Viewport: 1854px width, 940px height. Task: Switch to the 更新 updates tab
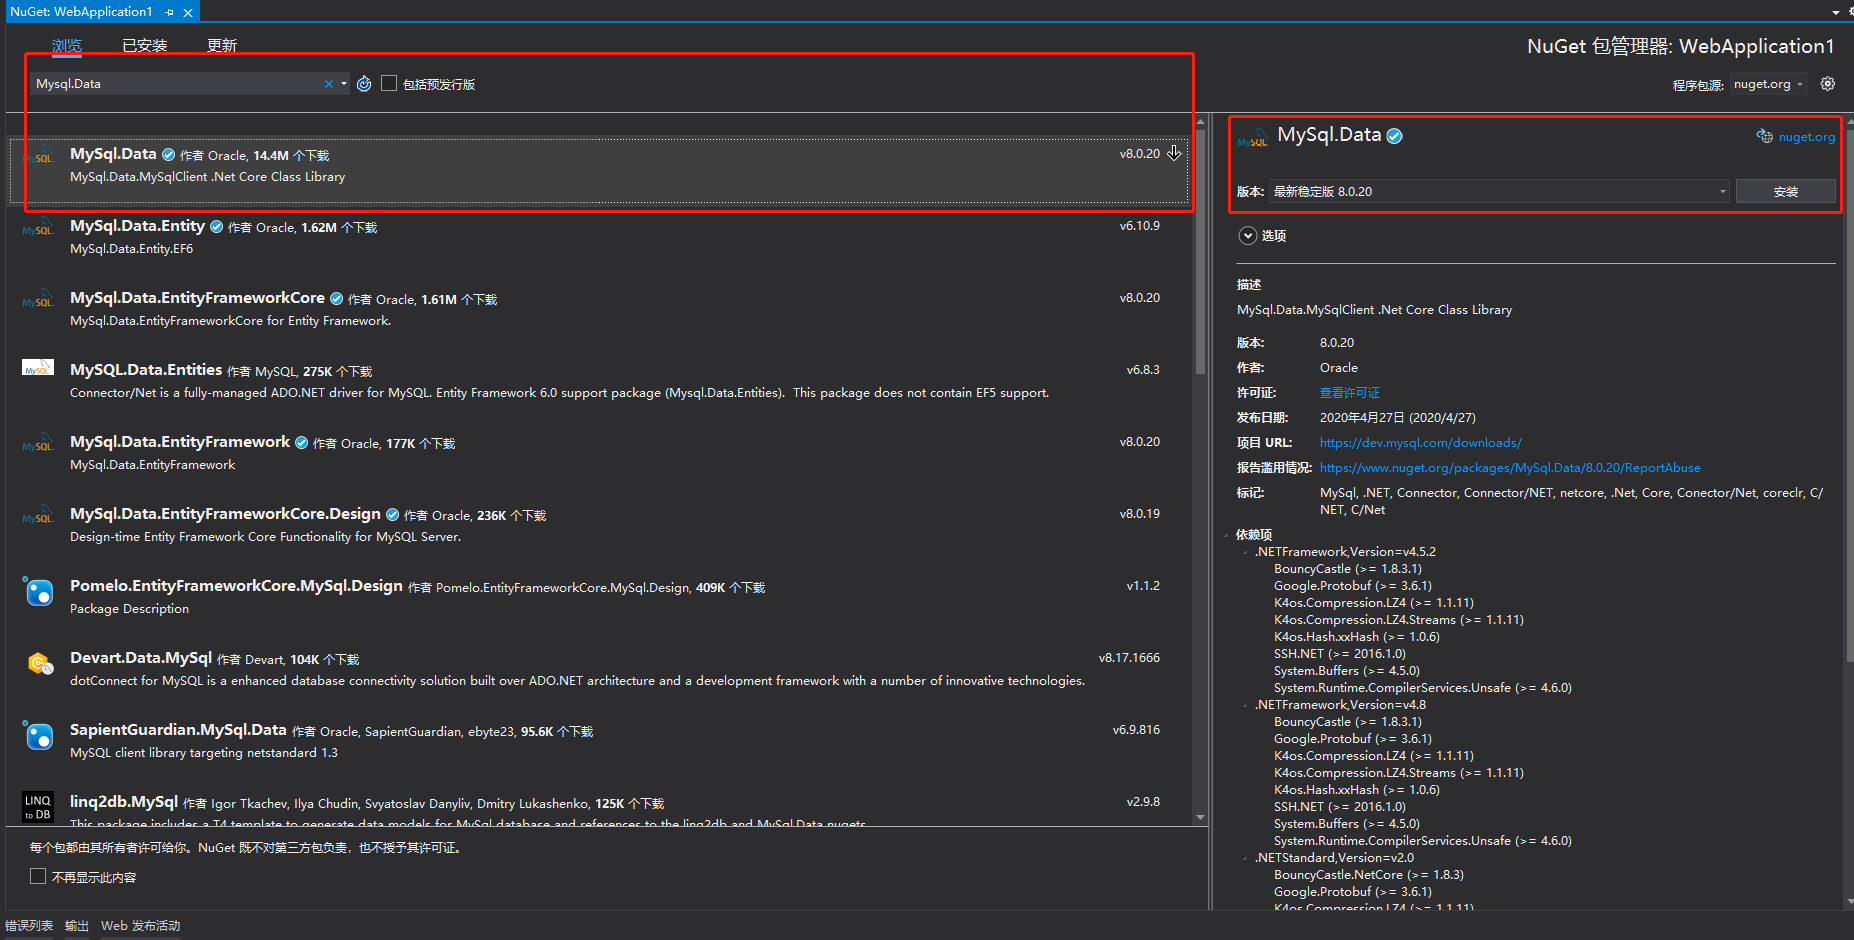[x=222, y=45]
